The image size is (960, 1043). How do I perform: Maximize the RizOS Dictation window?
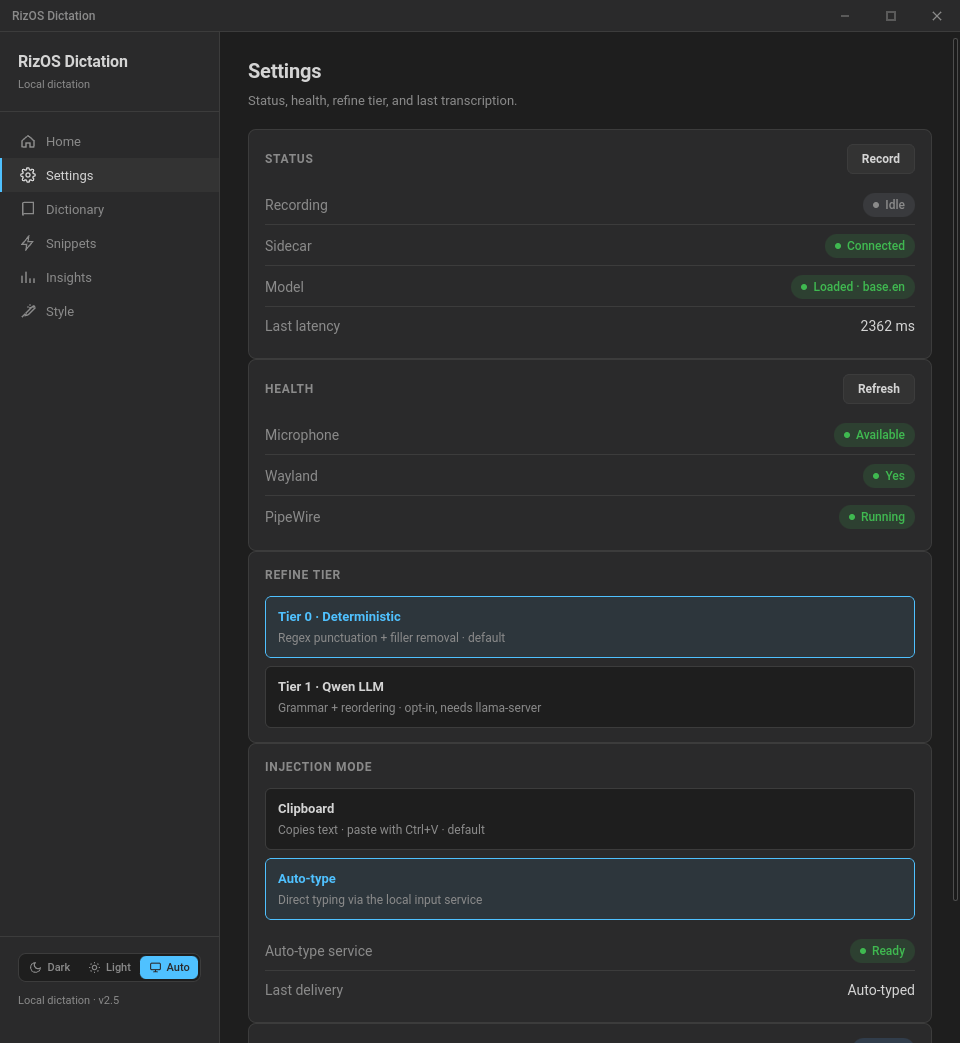[x=890, y=16]
